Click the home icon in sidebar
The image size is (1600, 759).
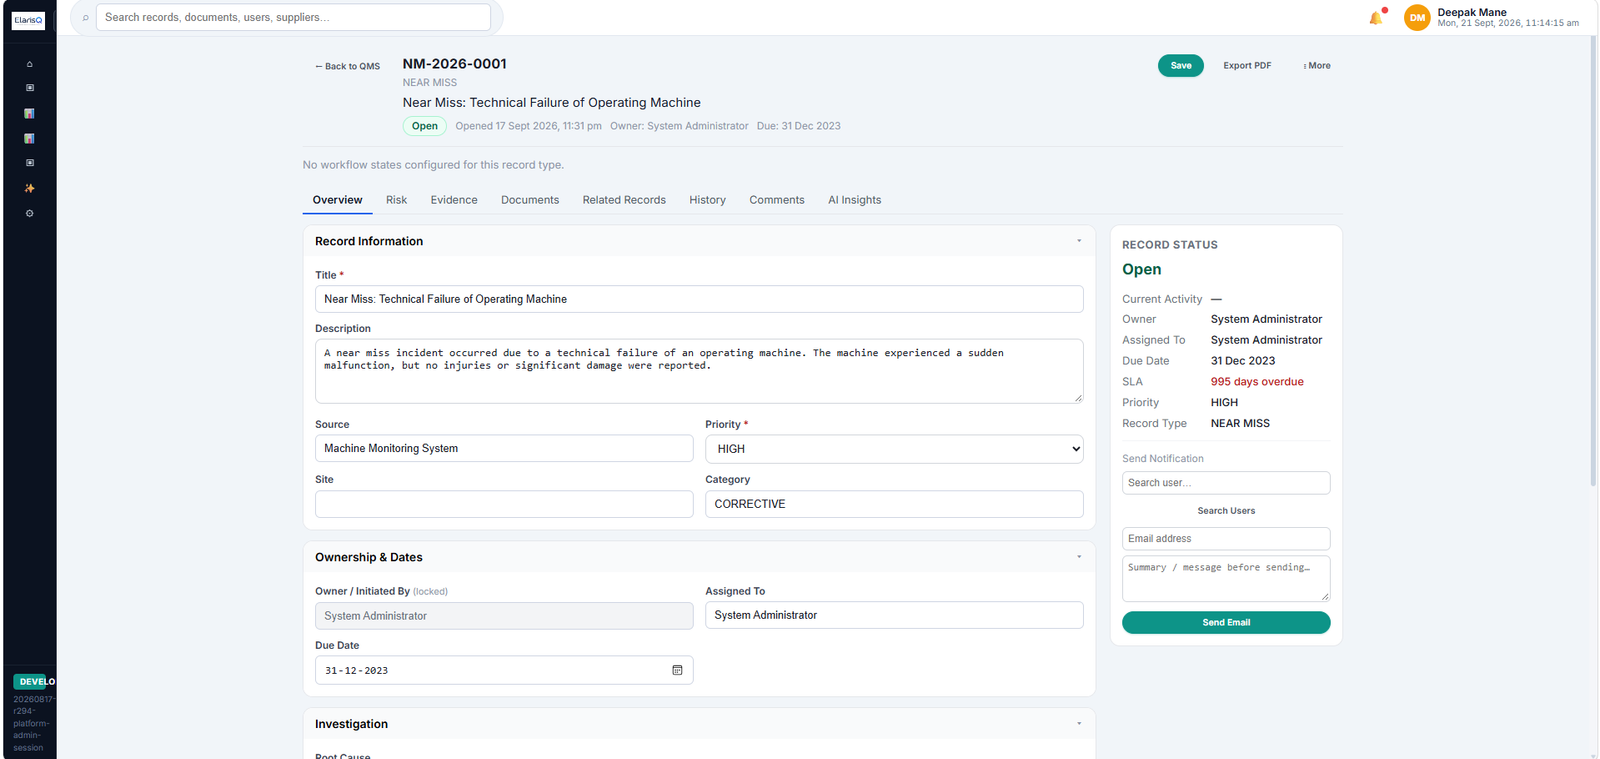(29, 64)
